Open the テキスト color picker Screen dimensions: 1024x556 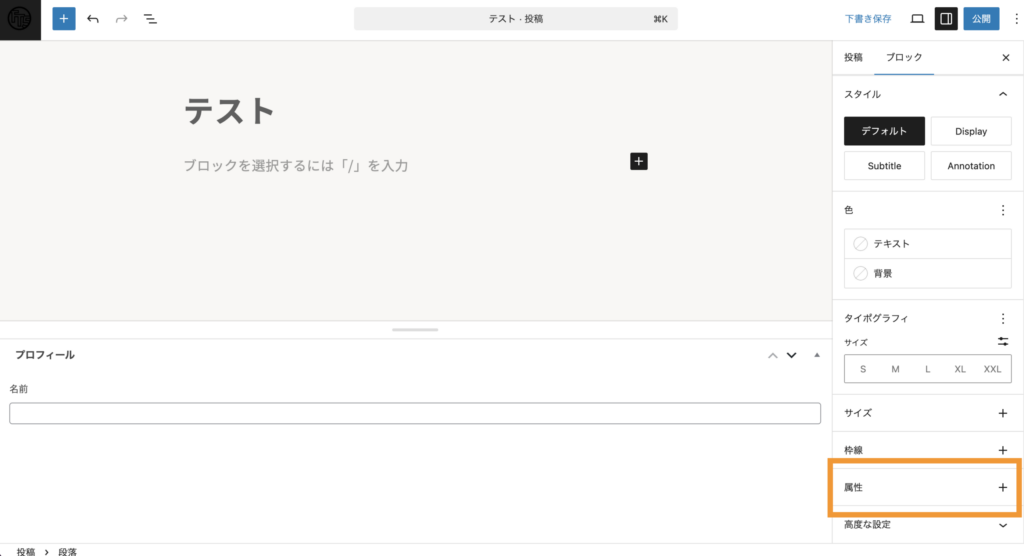[x=927, y=244]
